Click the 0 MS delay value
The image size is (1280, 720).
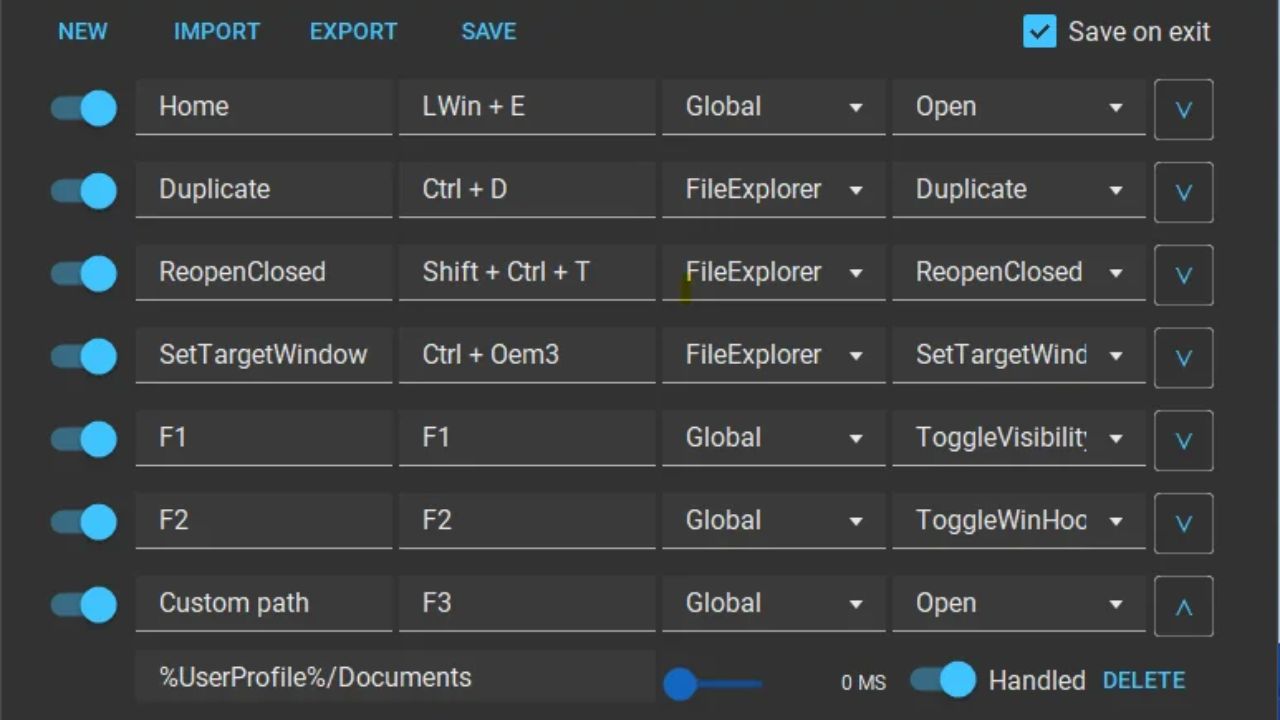click(x=864, y=683)
